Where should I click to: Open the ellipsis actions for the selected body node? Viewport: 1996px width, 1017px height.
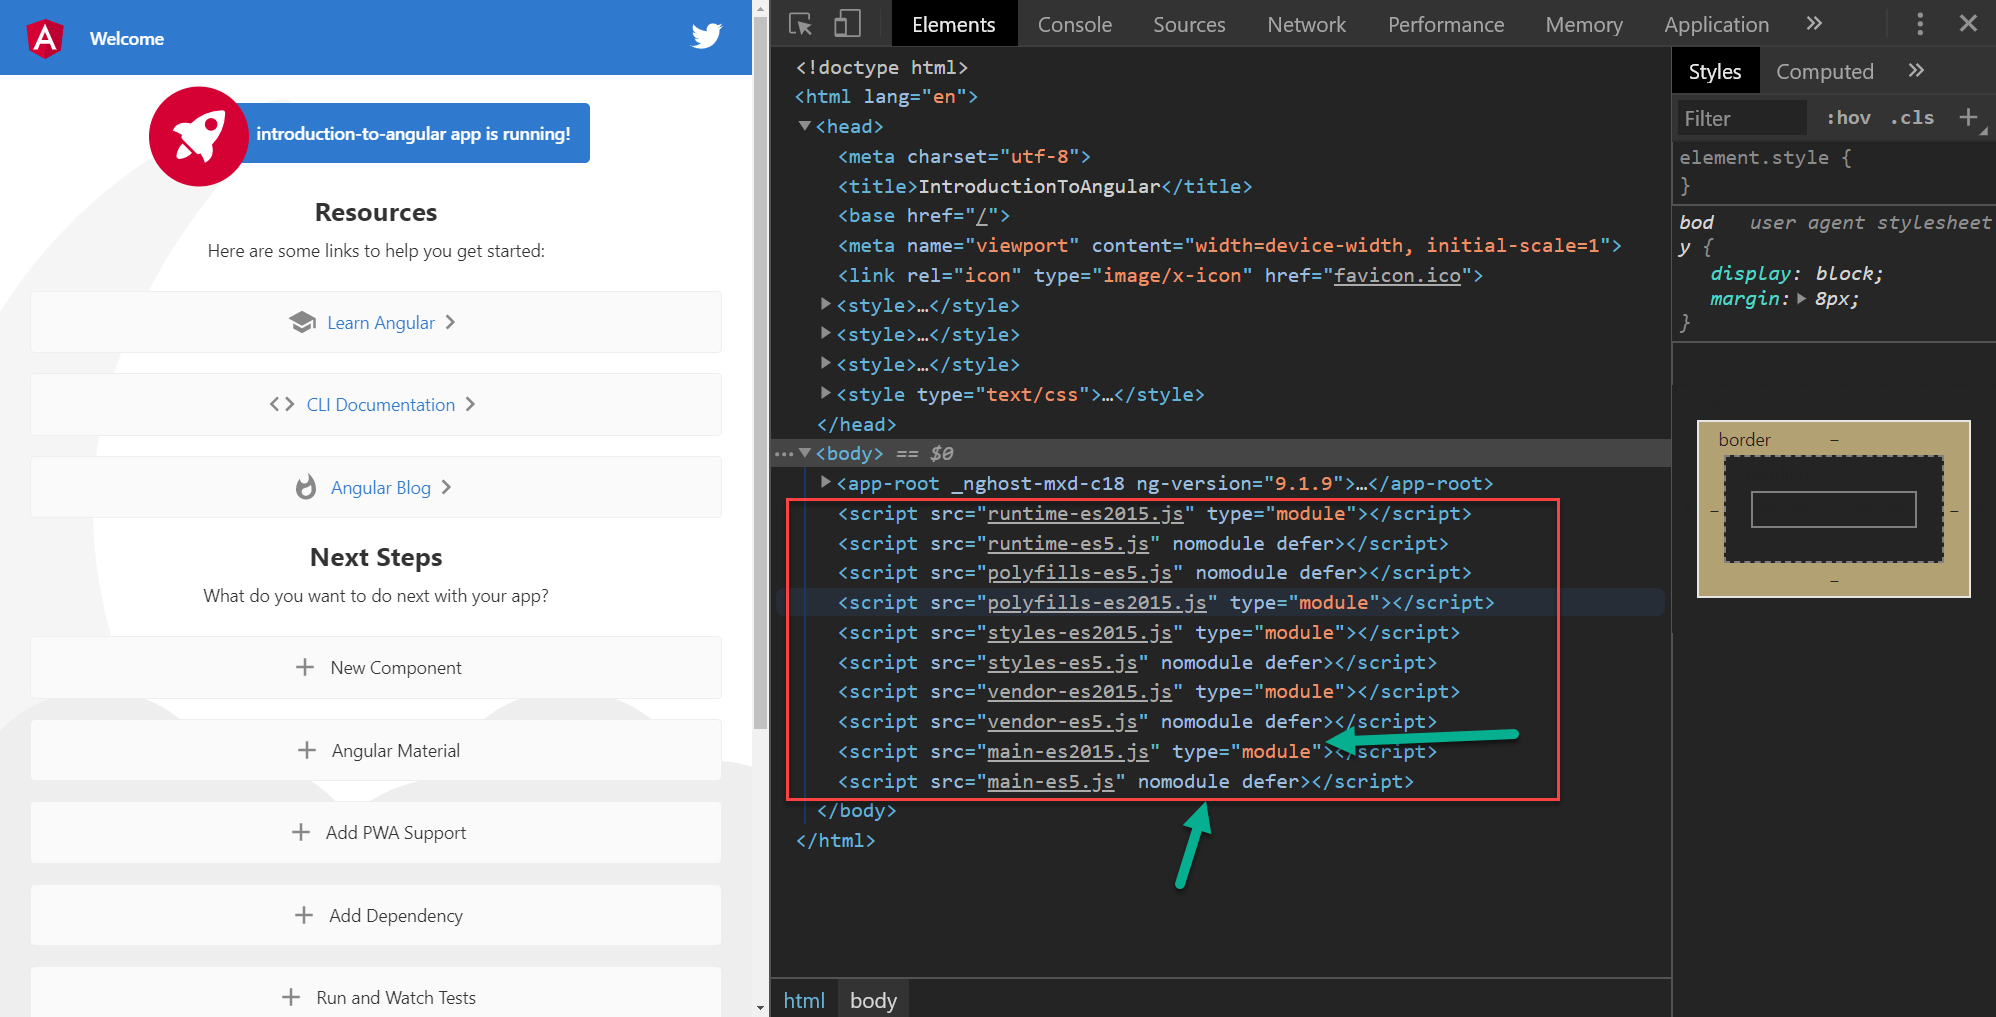[784, 454]
